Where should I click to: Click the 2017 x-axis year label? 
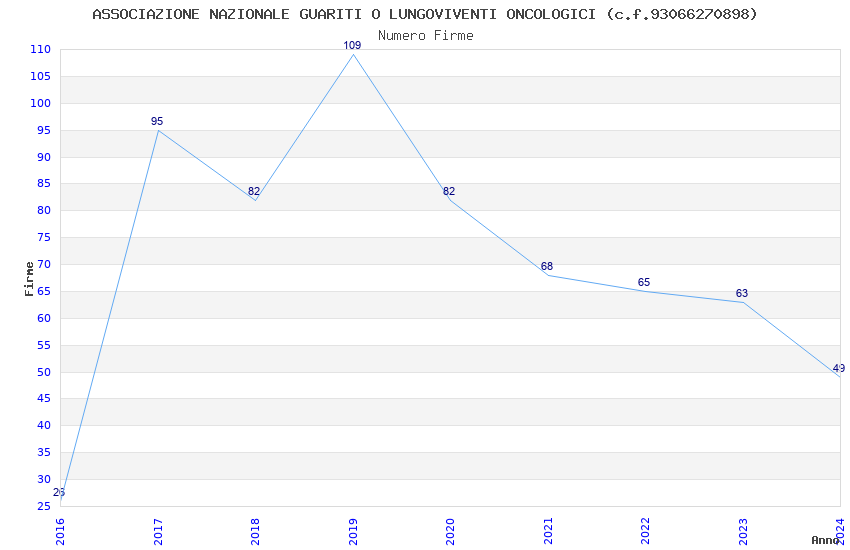[x=158, y=532]
